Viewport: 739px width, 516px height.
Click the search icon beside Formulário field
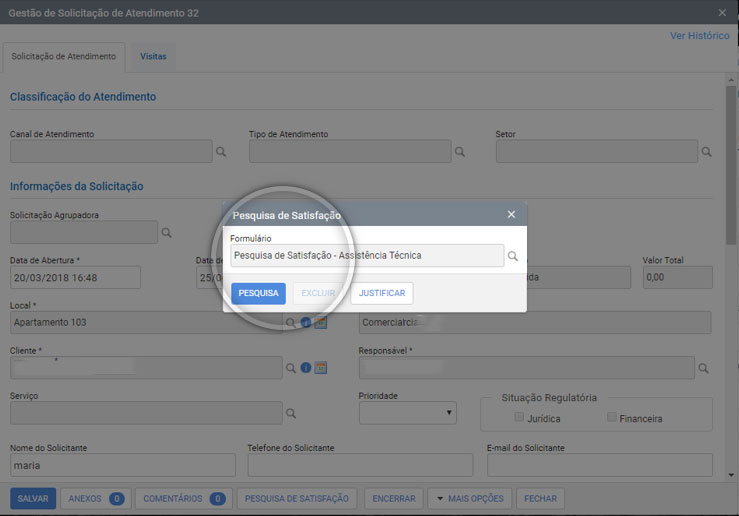pyautogui.click(x=513, y=256)
